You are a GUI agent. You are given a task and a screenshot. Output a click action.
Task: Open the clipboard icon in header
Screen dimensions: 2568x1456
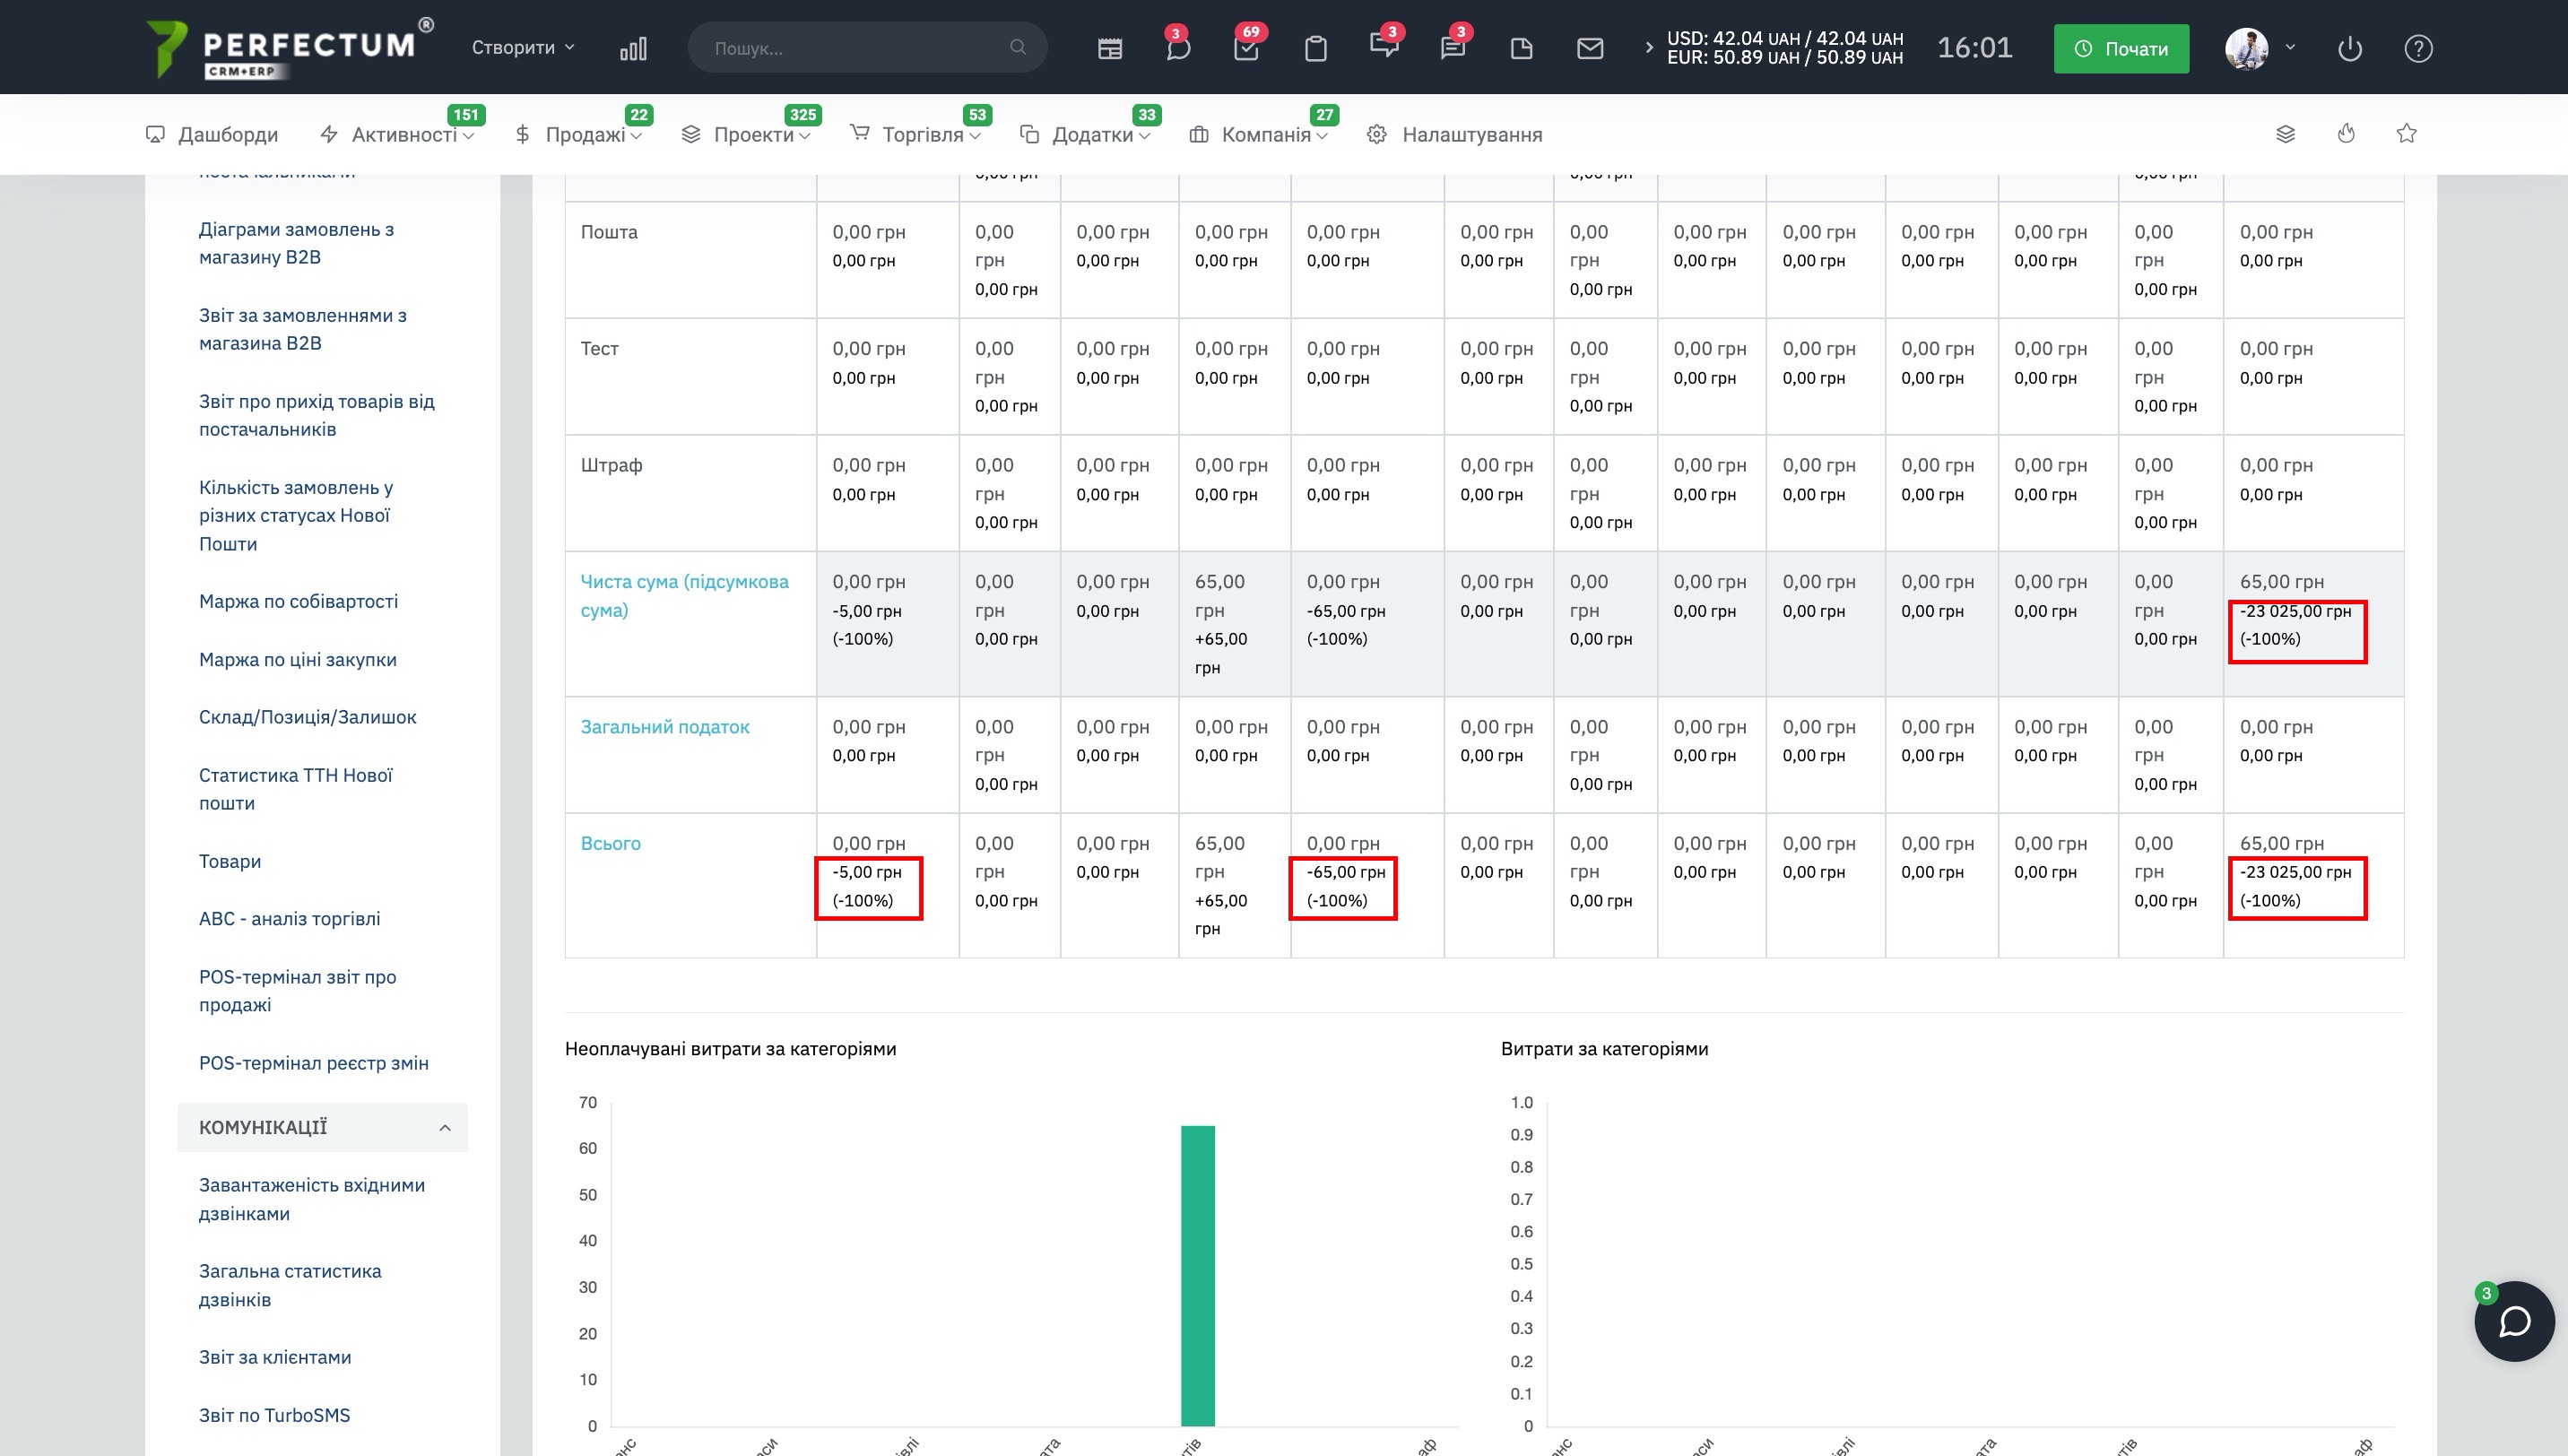click(x=1315, y=48)
